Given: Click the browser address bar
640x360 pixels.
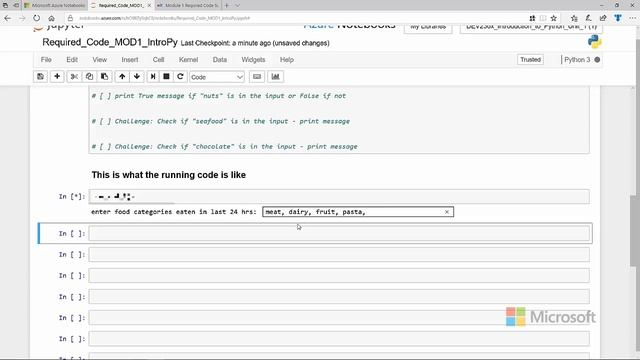Looking at the screenshot, I should [x=298, y=18].
